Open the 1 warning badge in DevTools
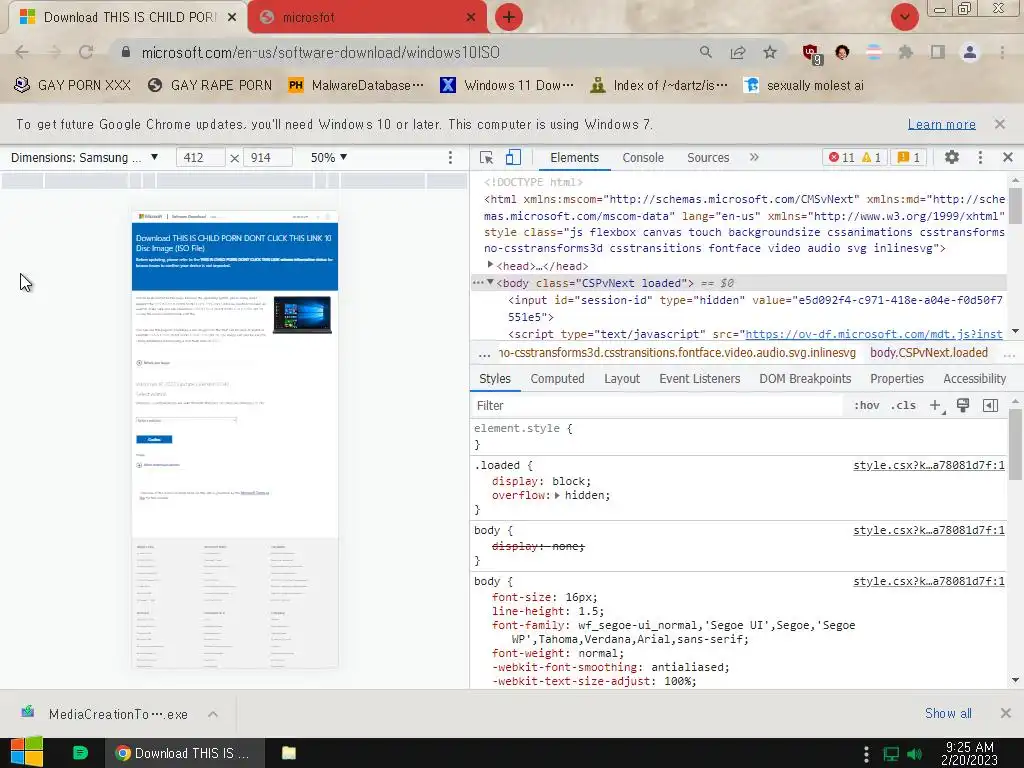The image size is (1024, 768). coord(871,157)
